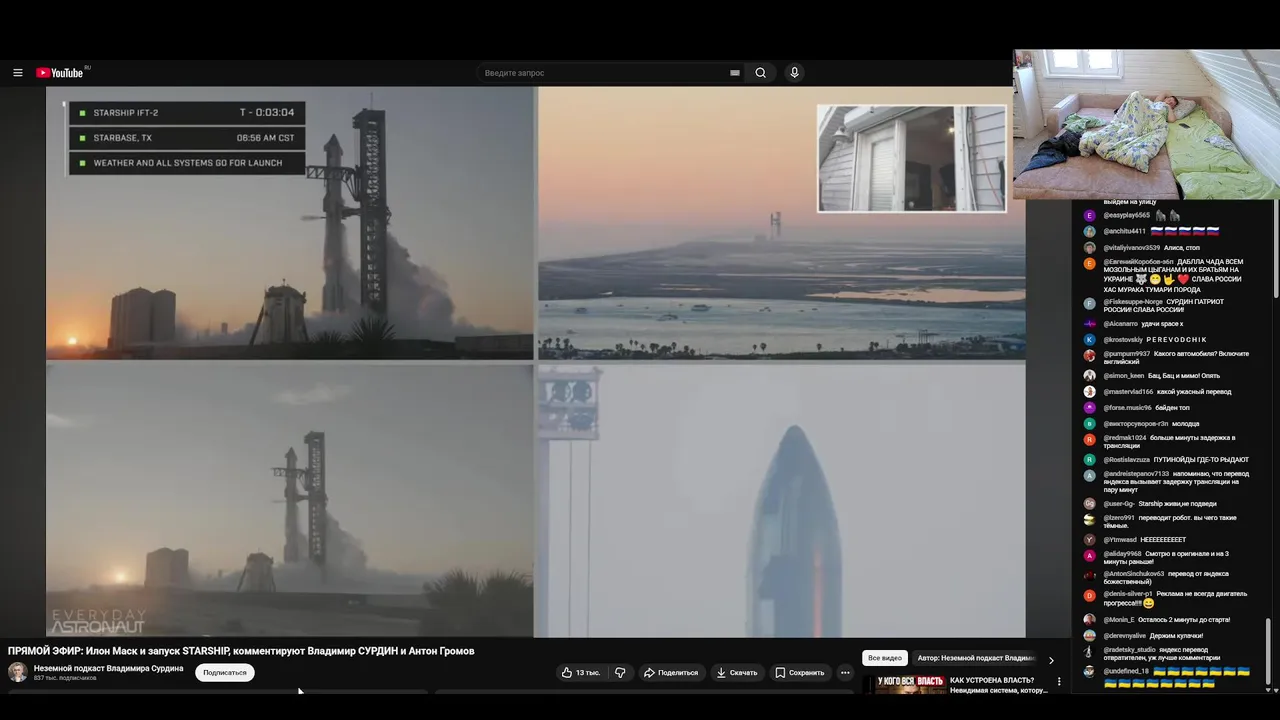
Task: Click username @undefined_18 in chat
Action: click(x=1126, y=672)
